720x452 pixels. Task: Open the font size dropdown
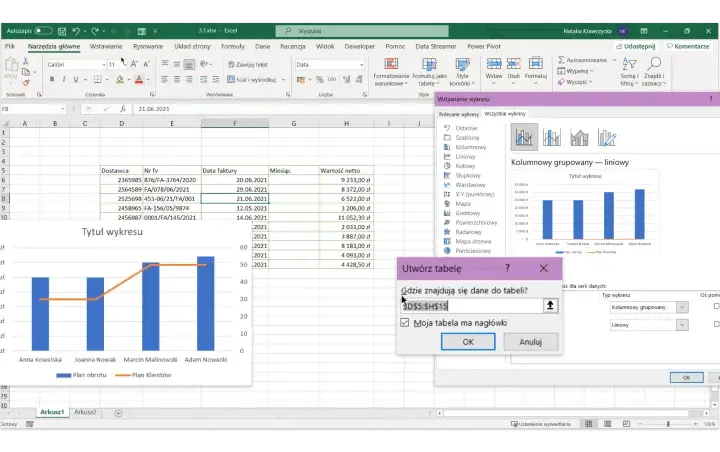(124, 64)
